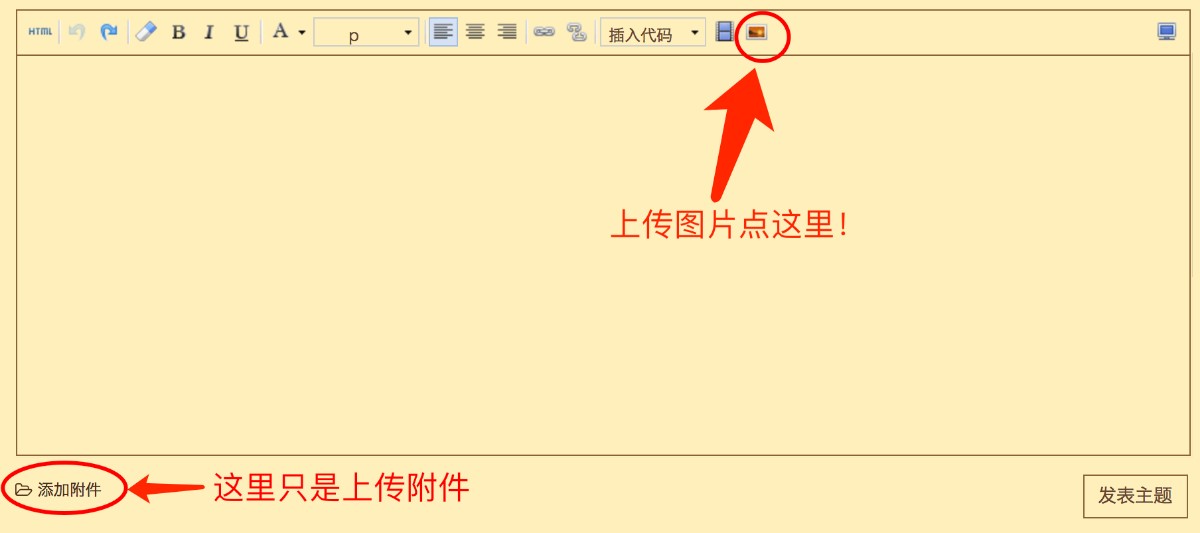This screenshot has height=533, width=1200.
Task: Insert a hyperlink
Action: tap(544, 32)
